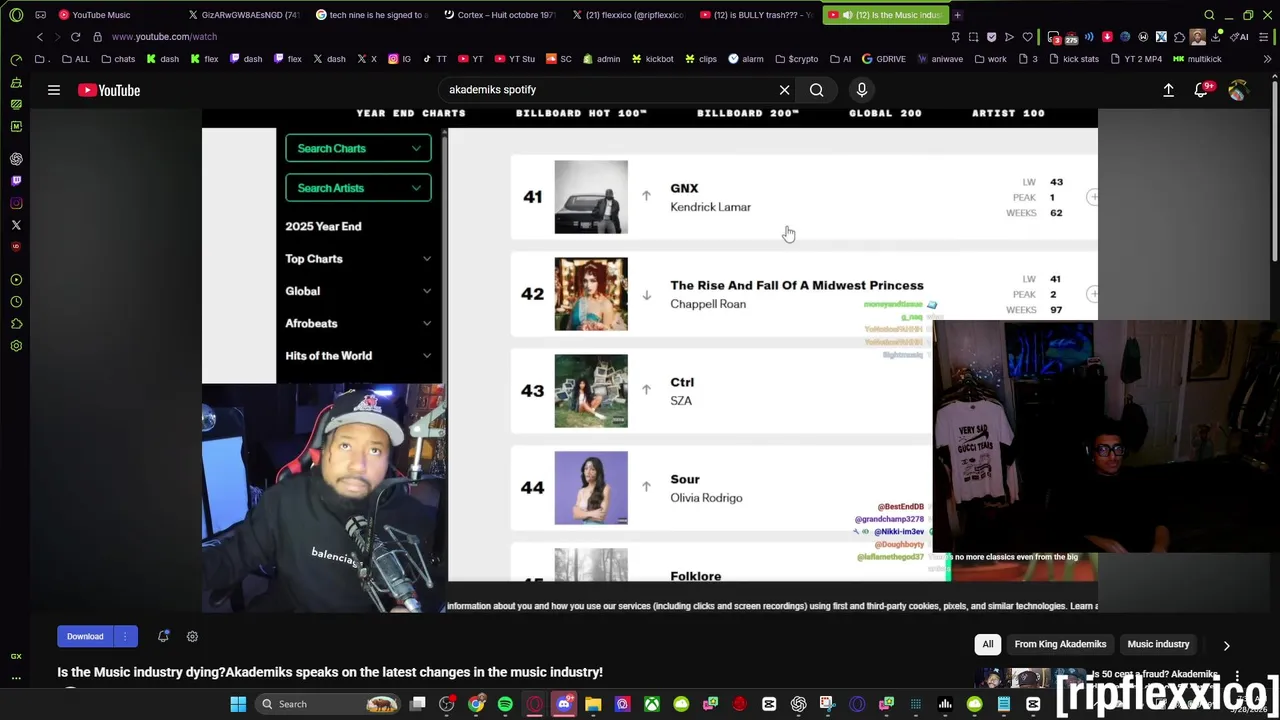This screenshot has width=1280, height=720.
Task: Switch to the 'tech nine is he signed' tab
Action: click(372, 15)
